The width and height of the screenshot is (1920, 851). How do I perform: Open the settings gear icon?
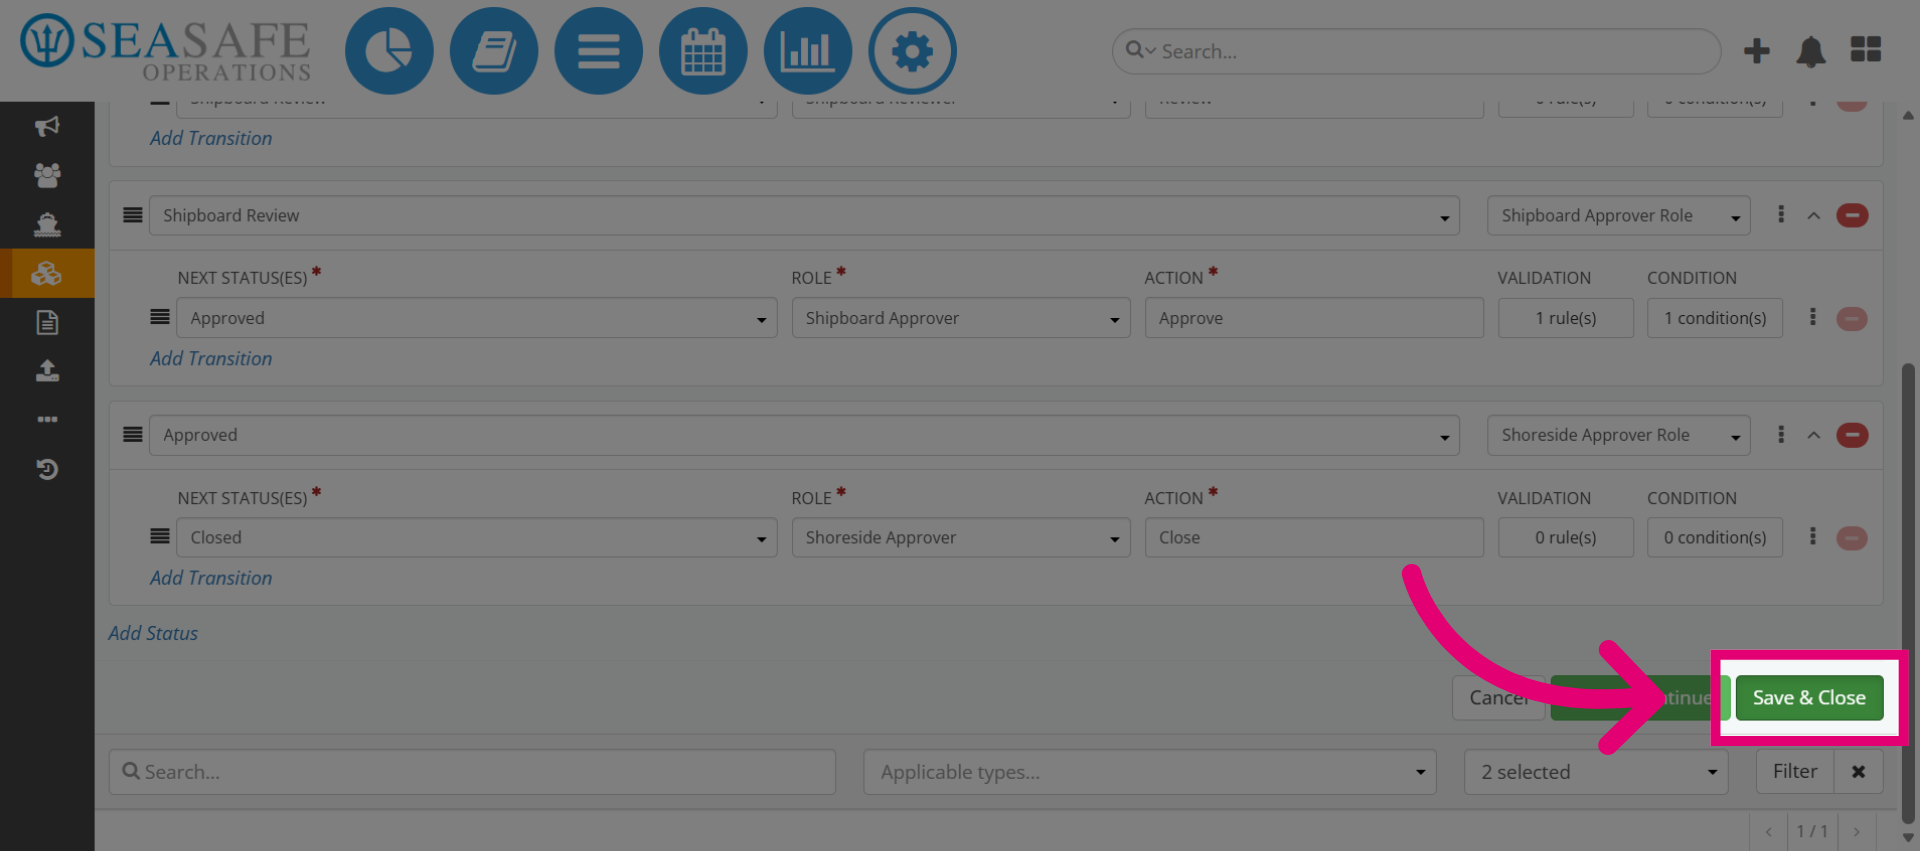(x=912, y=51)
